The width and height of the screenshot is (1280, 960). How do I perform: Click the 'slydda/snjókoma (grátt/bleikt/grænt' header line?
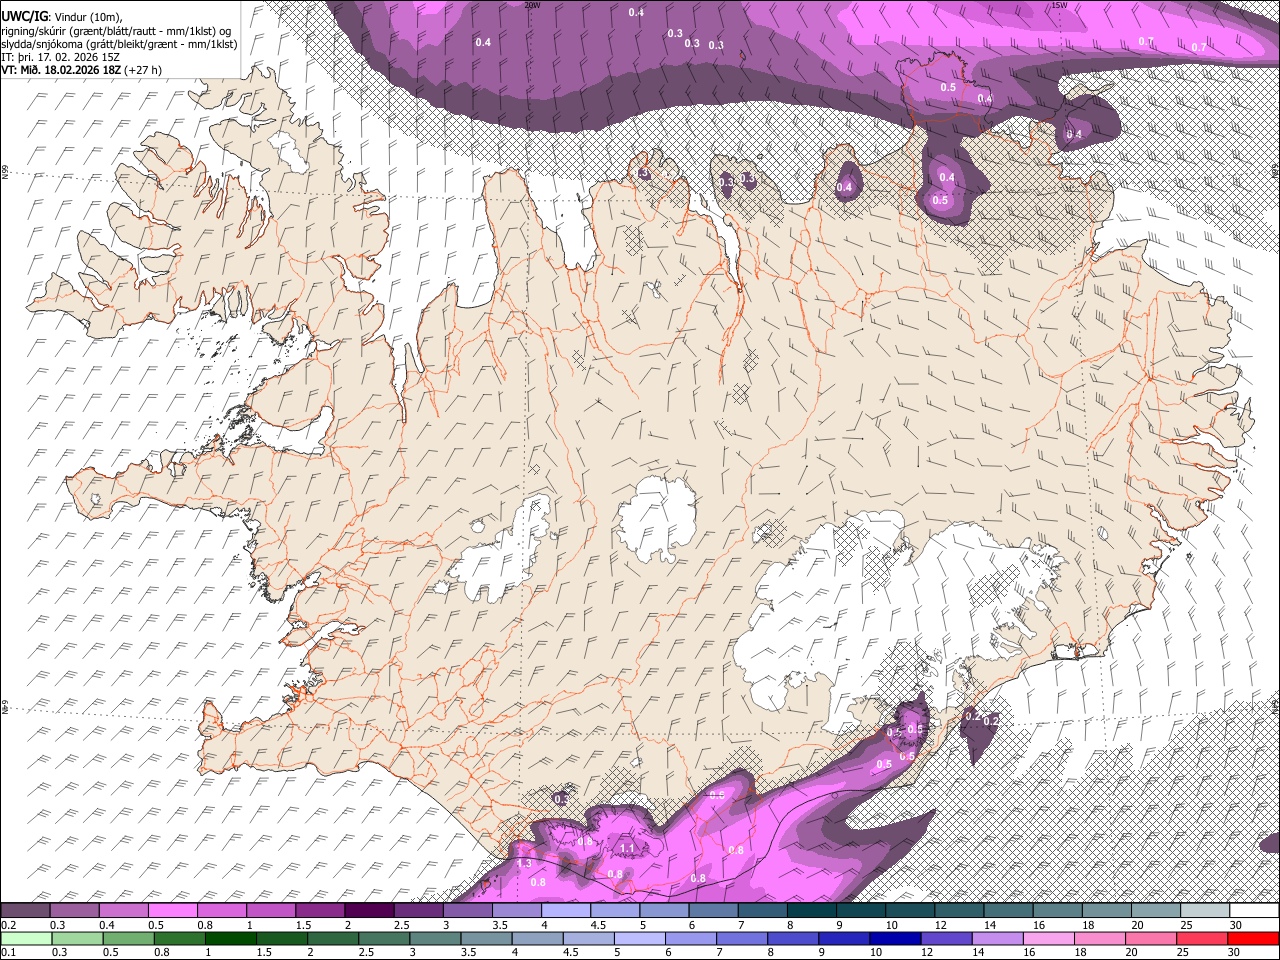click(x=120, y=43)
